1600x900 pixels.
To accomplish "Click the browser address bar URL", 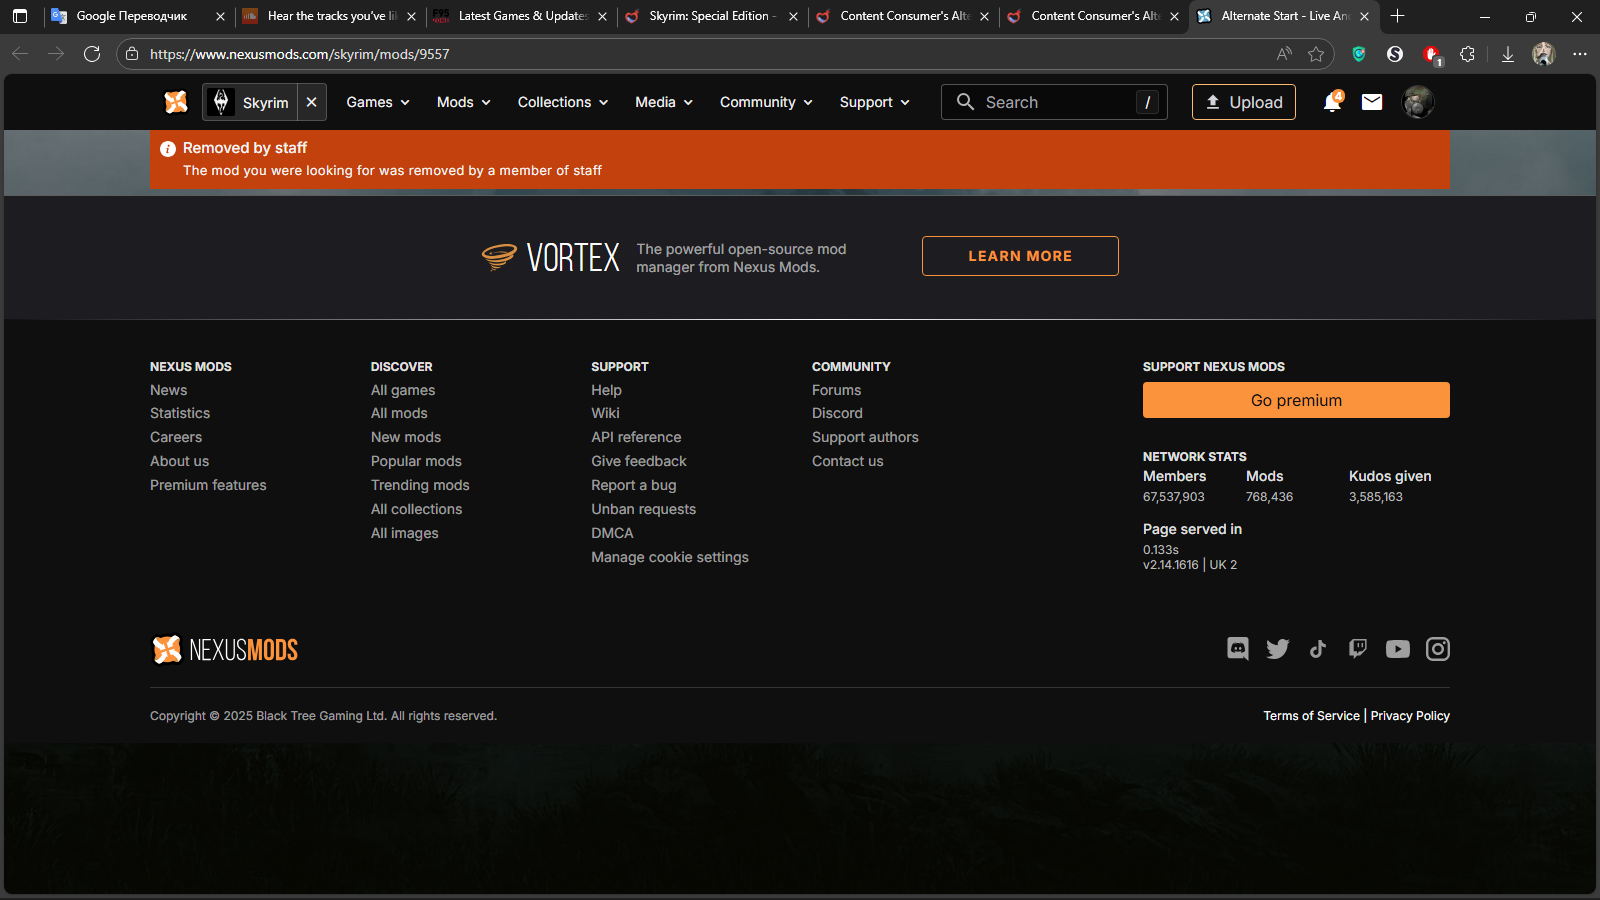I will point(300,54).
